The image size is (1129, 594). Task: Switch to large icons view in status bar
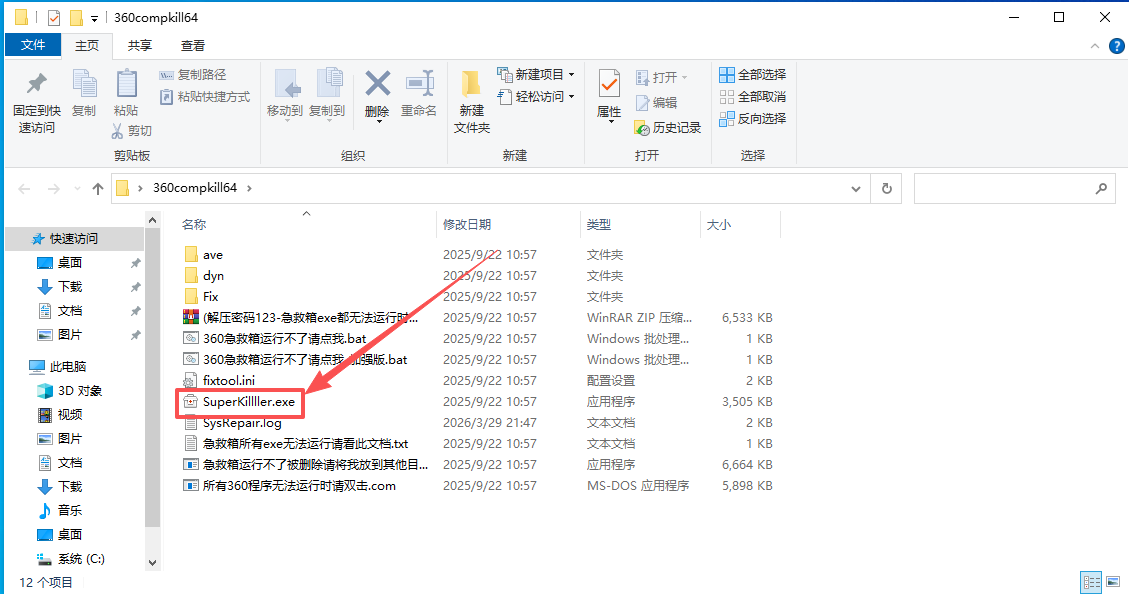[1113, 582]
